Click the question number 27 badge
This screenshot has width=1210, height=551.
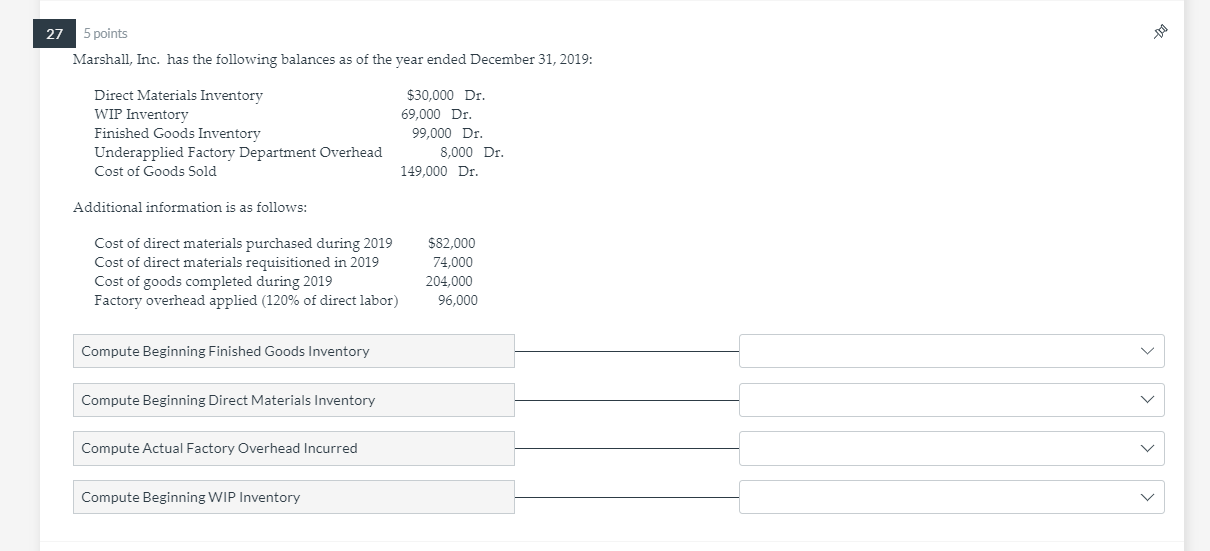pos(54,34)
